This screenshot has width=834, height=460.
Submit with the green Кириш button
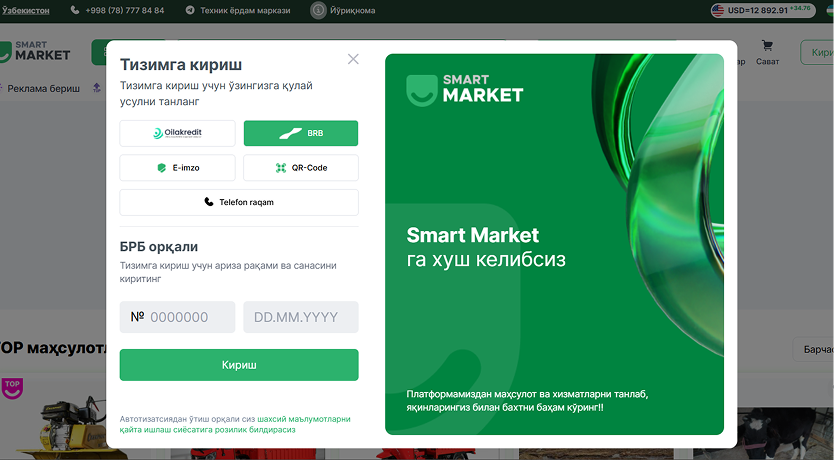click(239, 365)
